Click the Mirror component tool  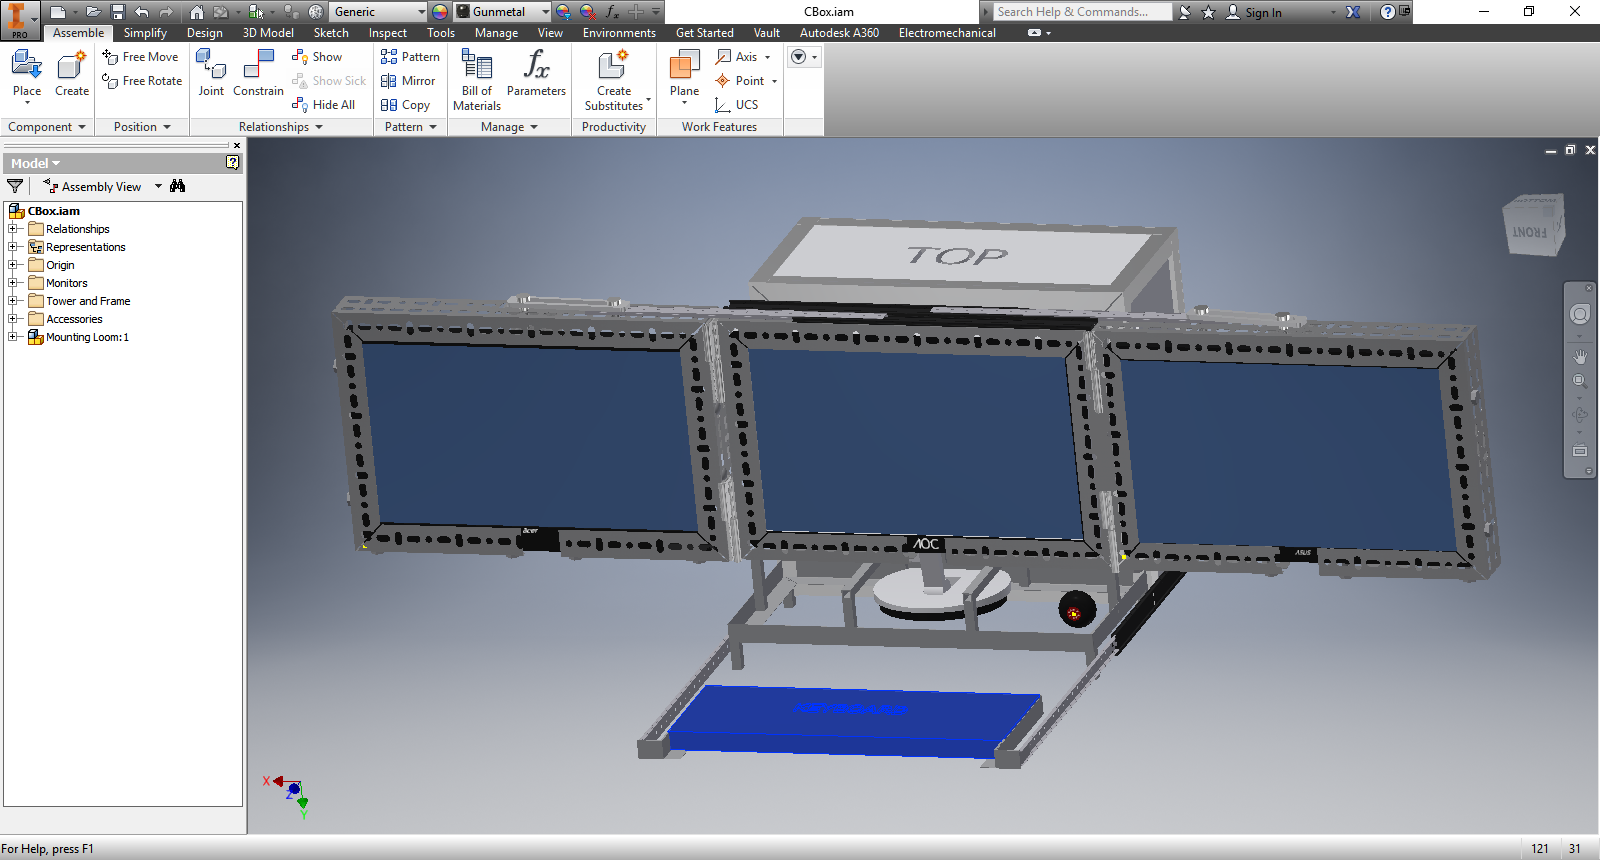(408, 81)
